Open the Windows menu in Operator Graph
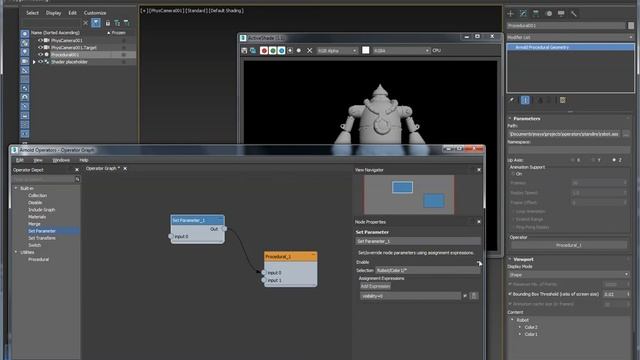 (61, 160)
